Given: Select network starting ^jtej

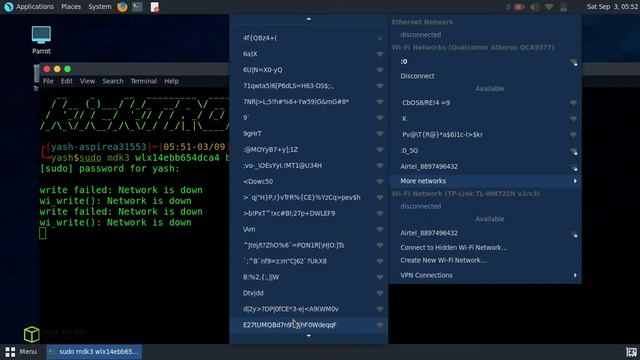Looking at the screenshot, I should click(x=309, y=245).
